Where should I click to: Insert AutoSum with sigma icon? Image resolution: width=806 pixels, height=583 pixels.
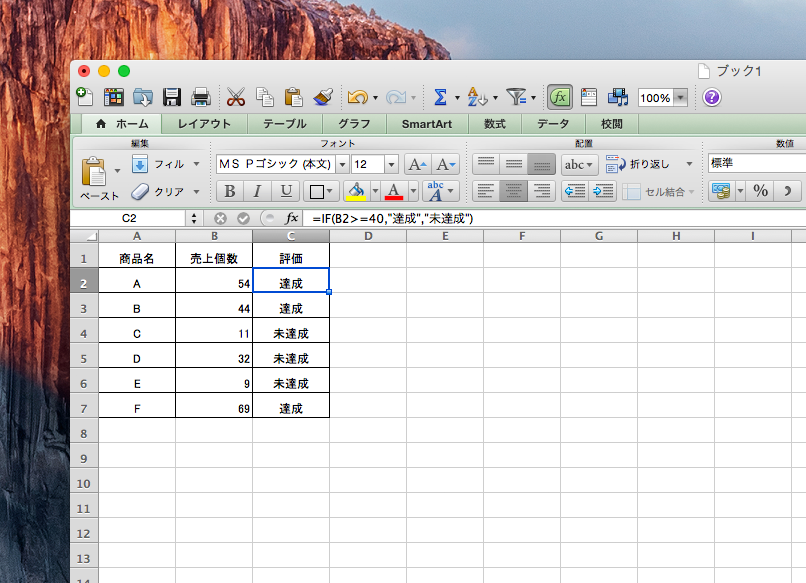coord(441,97)
